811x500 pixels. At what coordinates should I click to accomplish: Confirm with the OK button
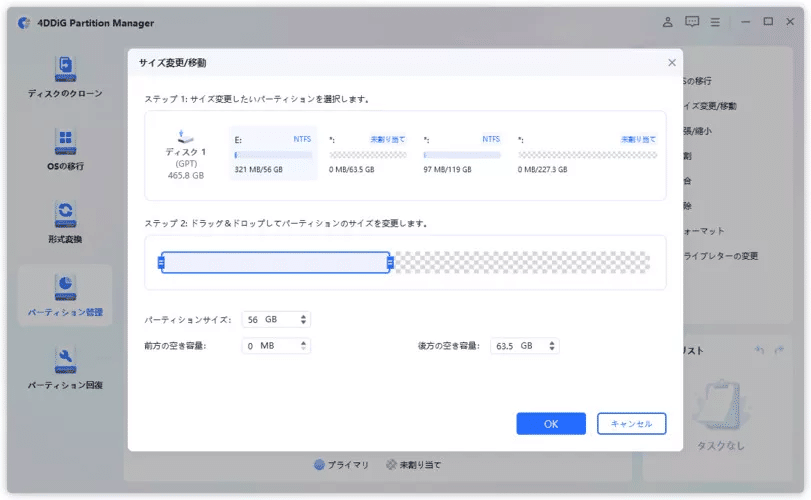(x=551, y=423)
